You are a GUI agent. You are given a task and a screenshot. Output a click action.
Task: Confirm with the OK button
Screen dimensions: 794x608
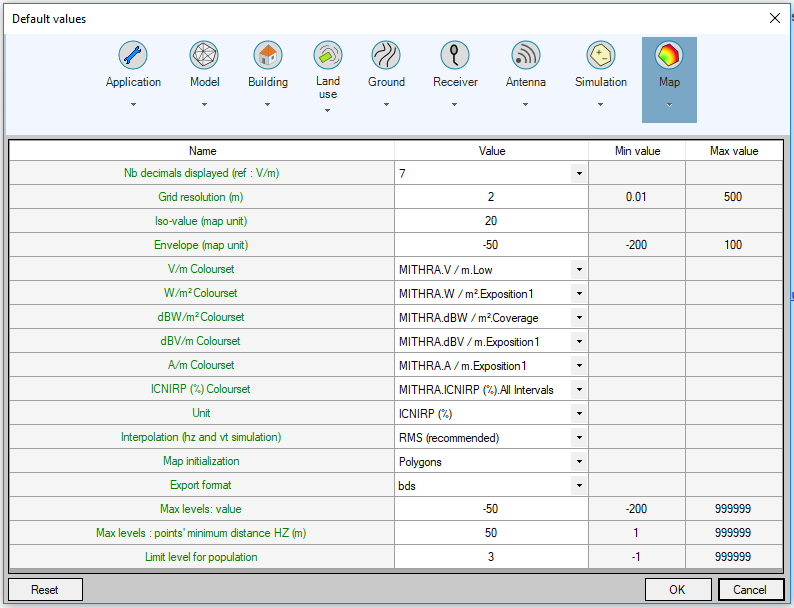tap(678, 590)
